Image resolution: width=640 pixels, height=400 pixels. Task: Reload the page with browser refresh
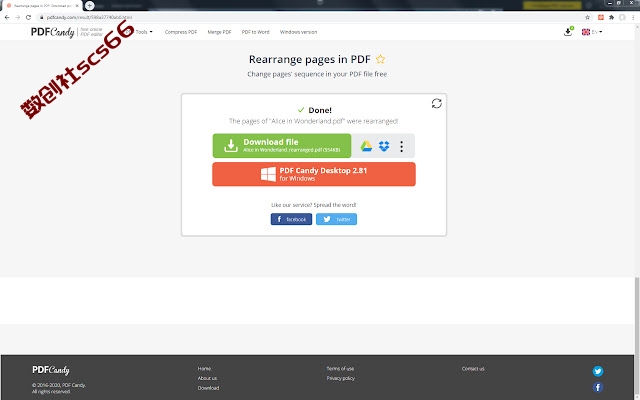(x=28, y=17)
